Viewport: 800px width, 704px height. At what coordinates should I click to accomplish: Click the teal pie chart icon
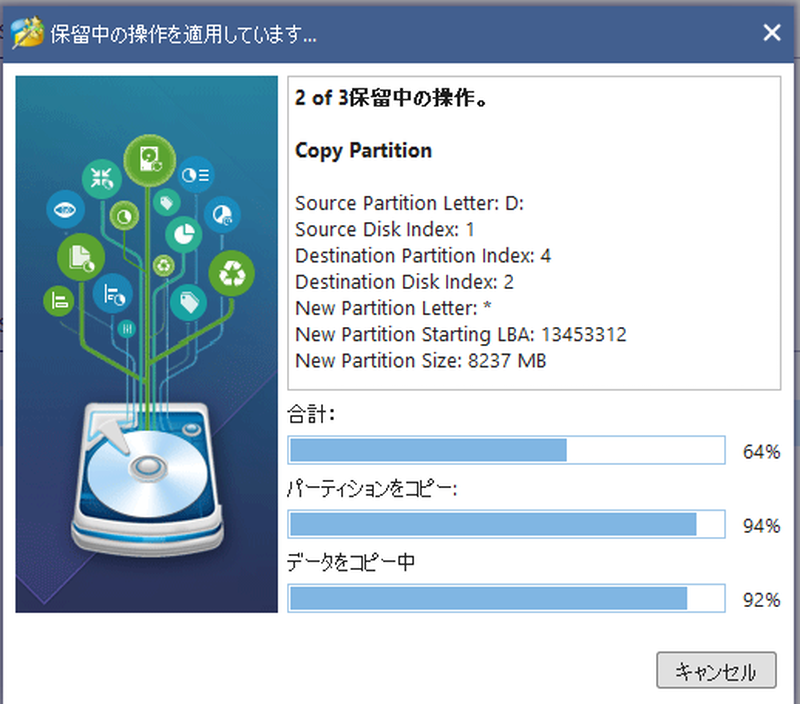point(184,235)
